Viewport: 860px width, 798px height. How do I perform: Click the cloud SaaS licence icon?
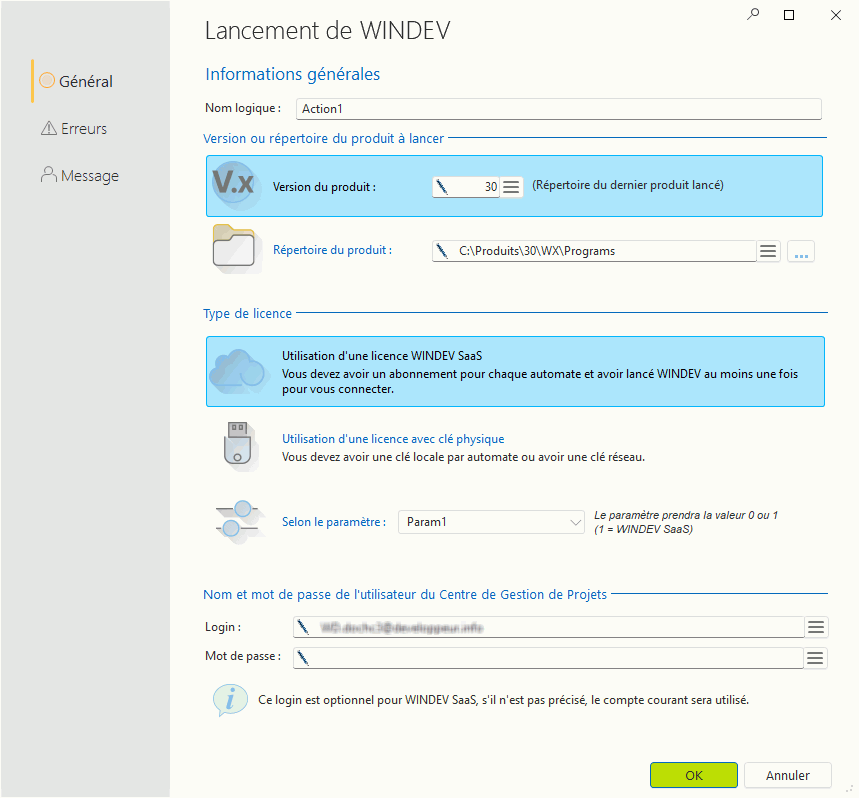[x=238, y=371]
